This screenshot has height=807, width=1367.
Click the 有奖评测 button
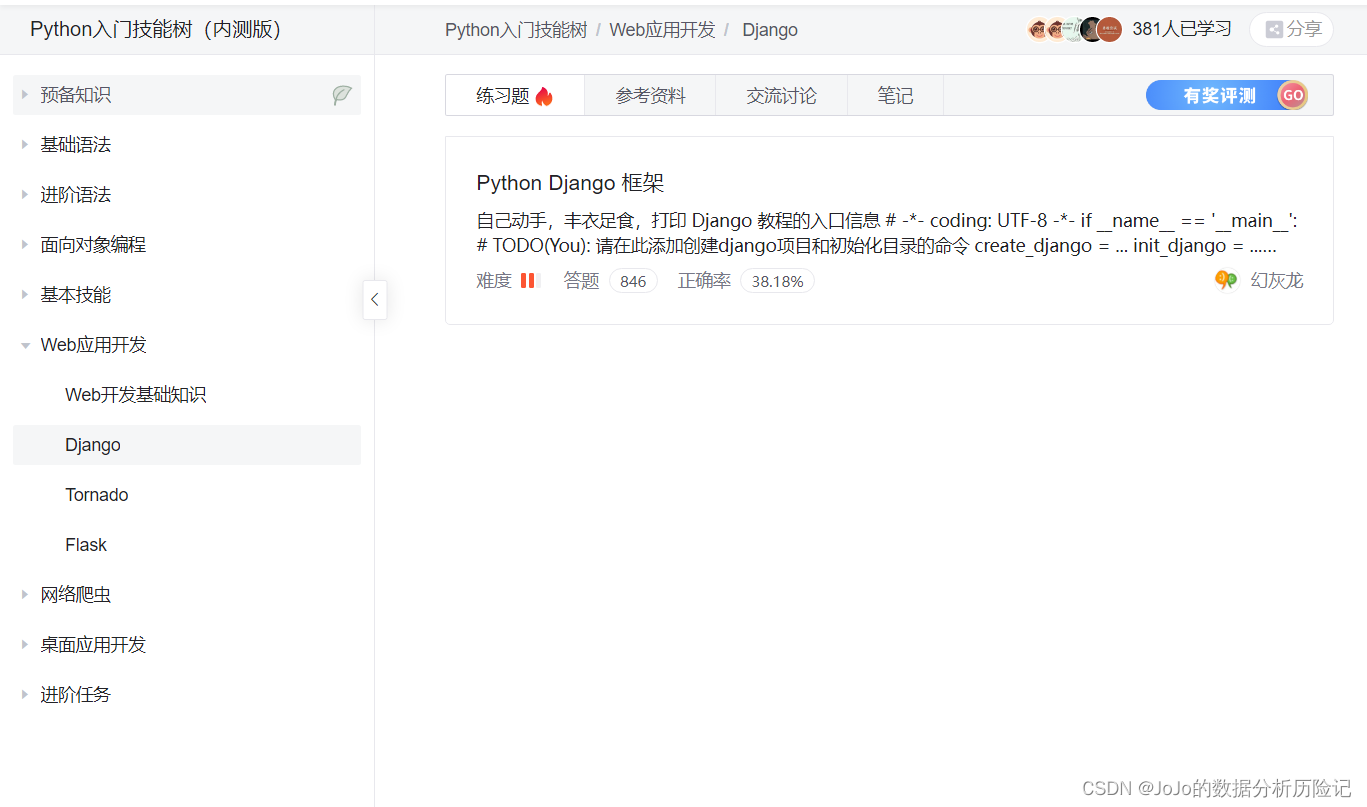point(1226,95)
